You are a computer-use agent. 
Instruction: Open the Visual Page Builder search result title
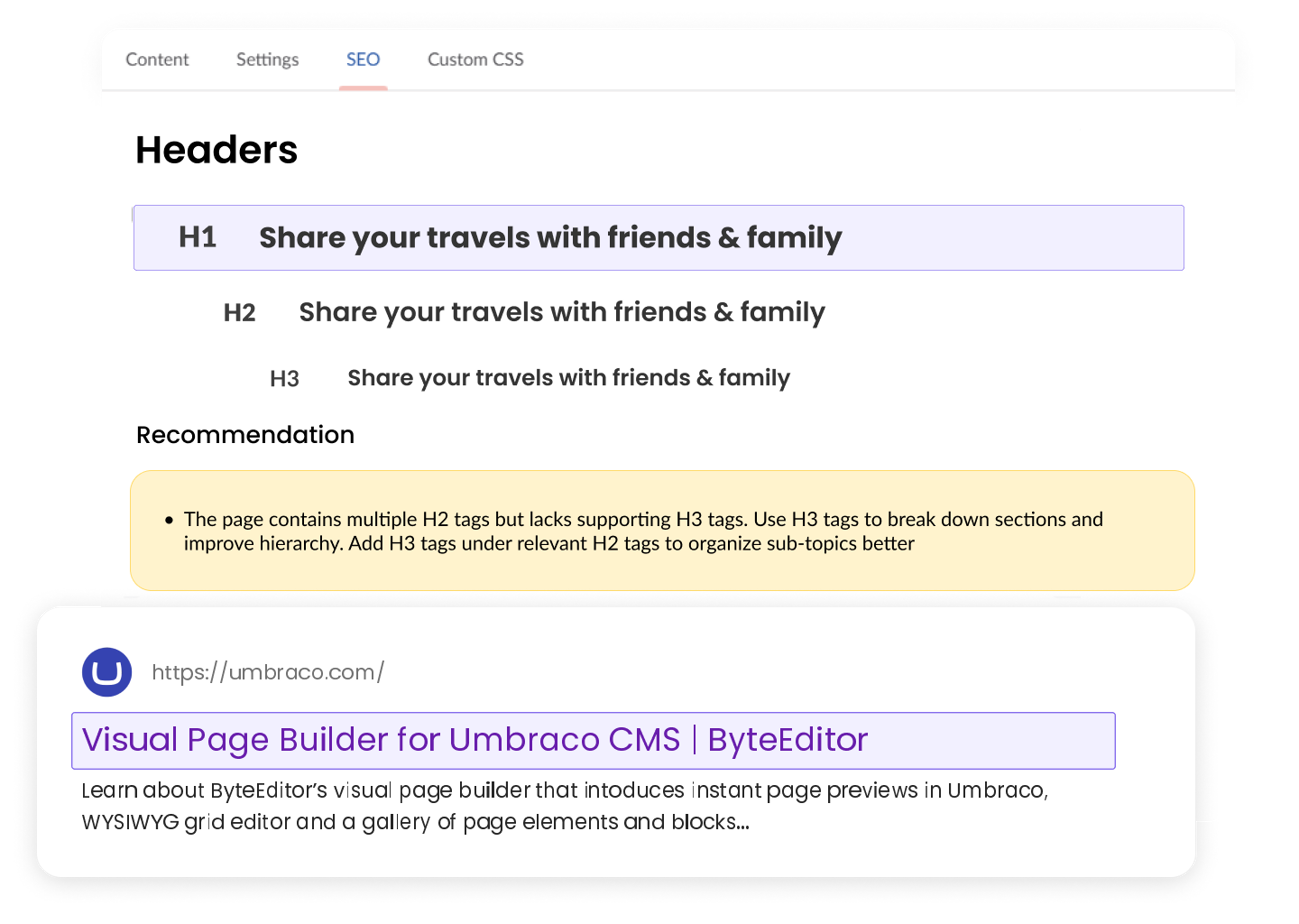point(474,740)
